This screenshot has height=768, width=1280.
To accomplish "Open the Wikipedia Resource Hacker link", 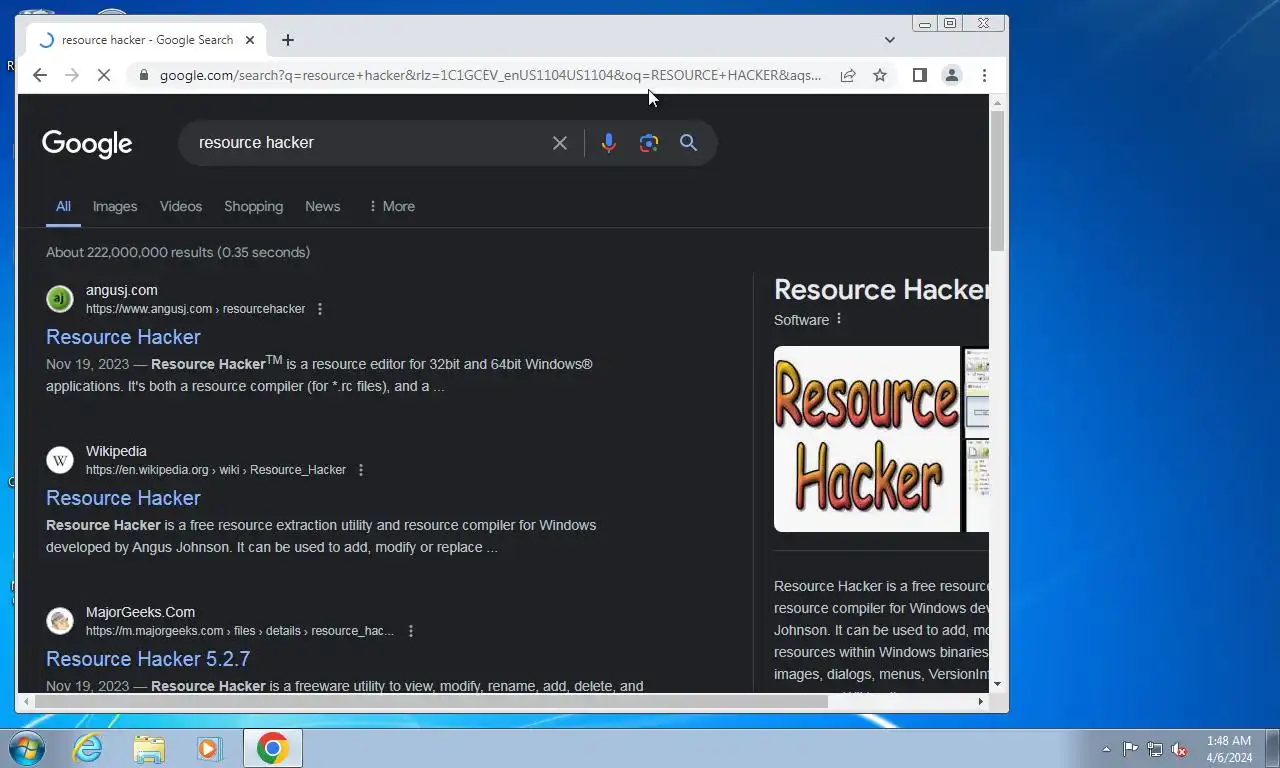I will tap(123, 498).
